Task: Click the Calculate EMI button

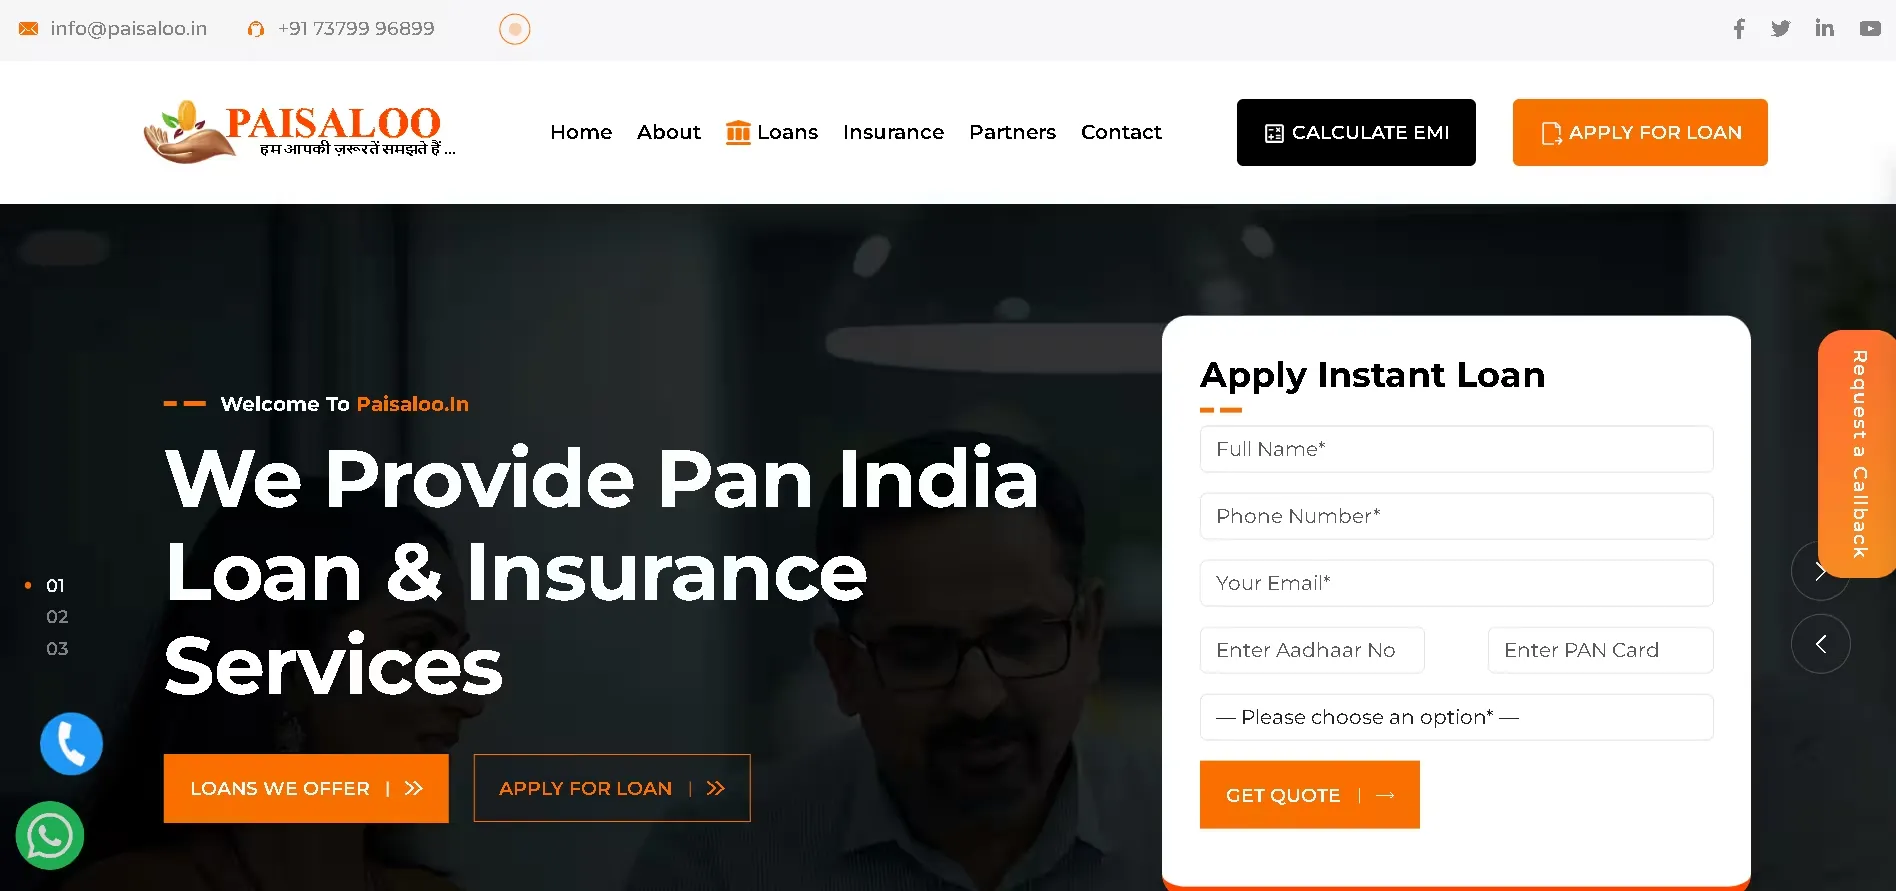Action: (1356, 132)
